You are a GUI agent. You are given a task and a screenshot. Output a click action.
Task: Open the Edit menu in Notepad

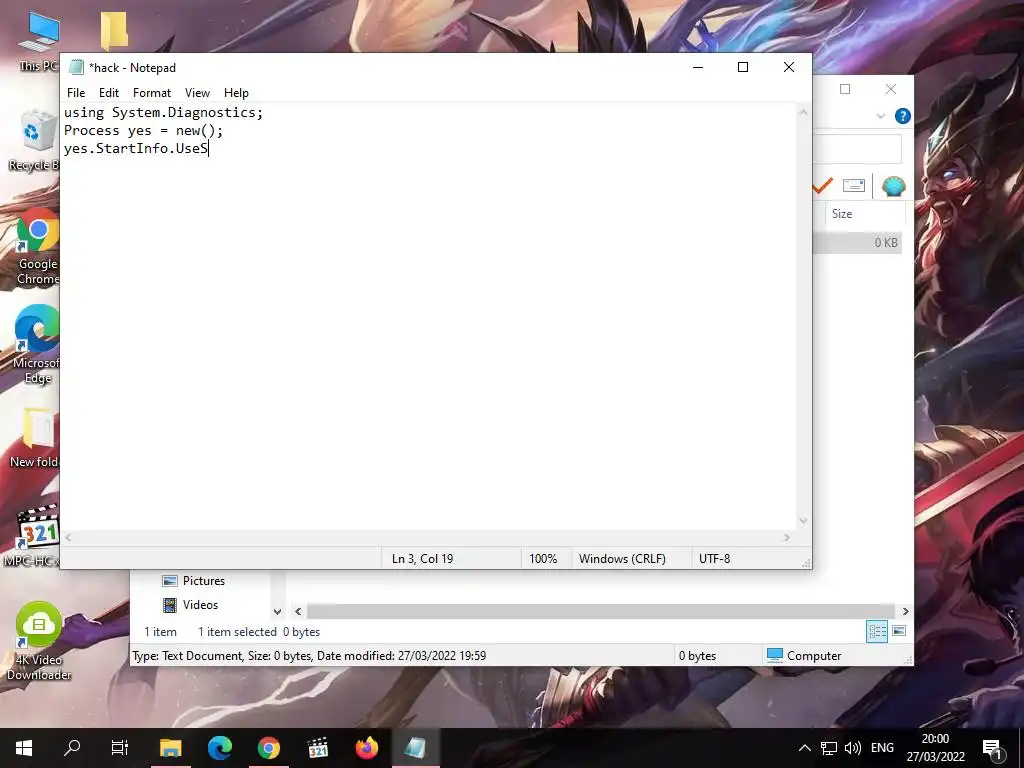tap(108, 93)
